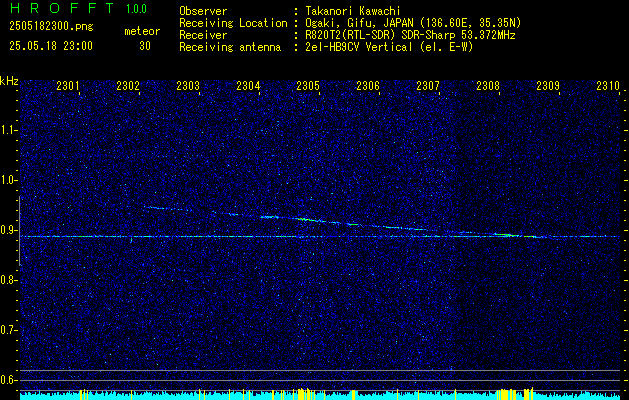Screen dimensions: 629x400
Task: Click the 'Receiver' field label
Action: [x=203, y=35]
